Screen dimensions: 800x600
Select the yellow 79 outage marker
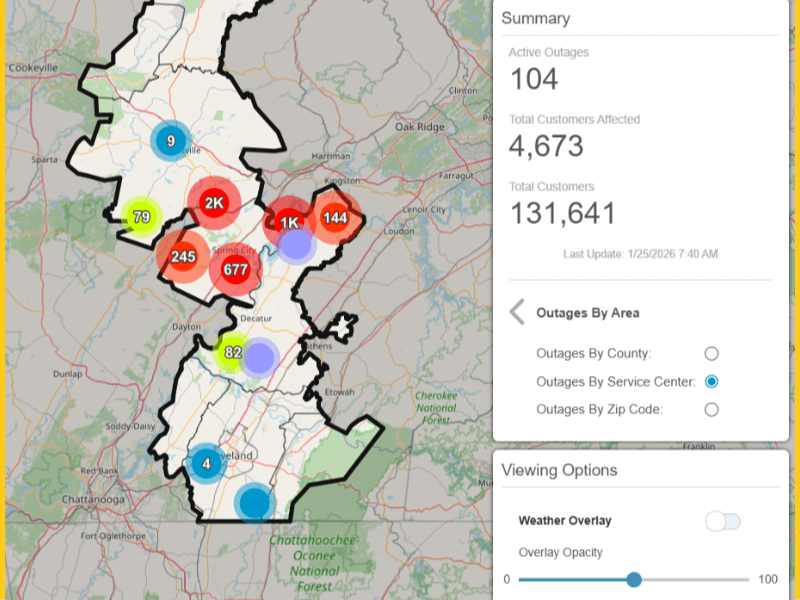click(141, 216)
